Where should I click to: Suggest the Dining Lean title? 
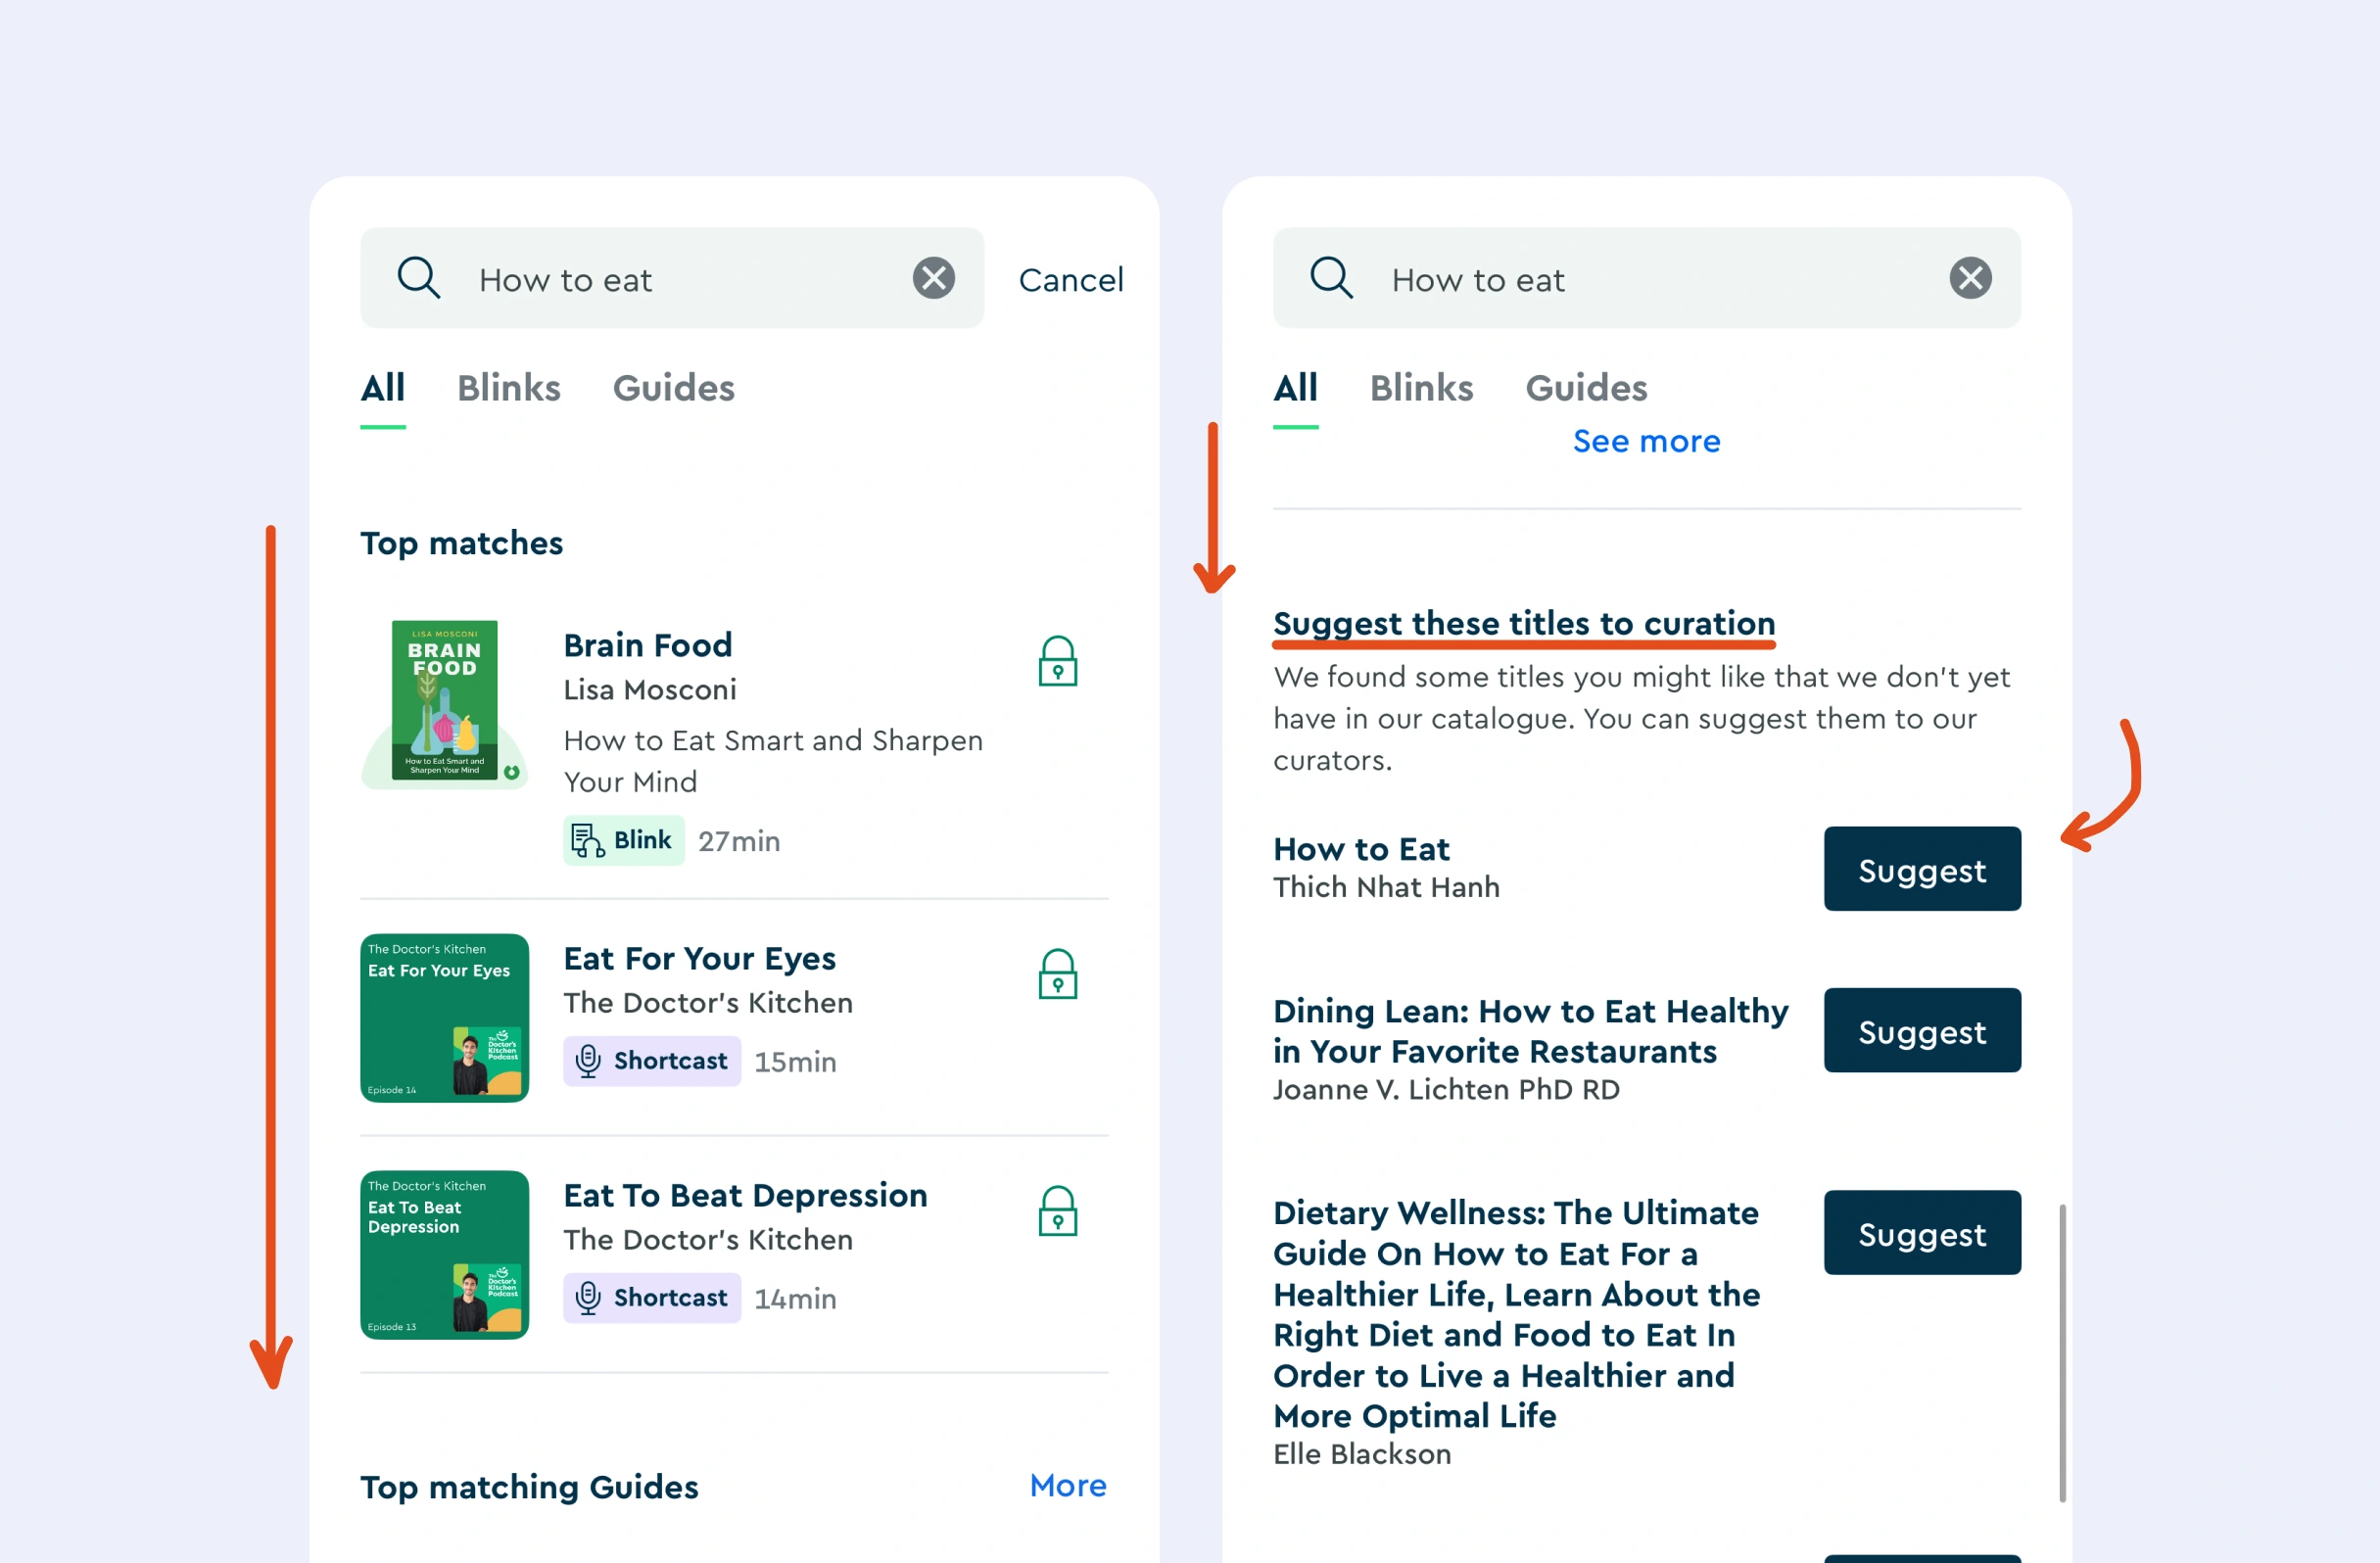tap(1921, 1030)
